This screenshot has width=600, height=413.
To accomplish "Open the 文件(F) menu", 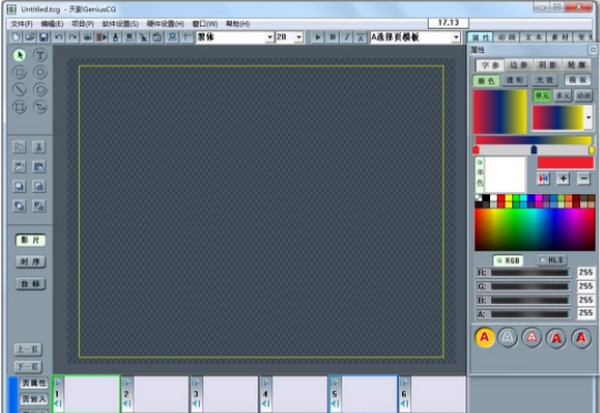I will (x=22, y=22).
